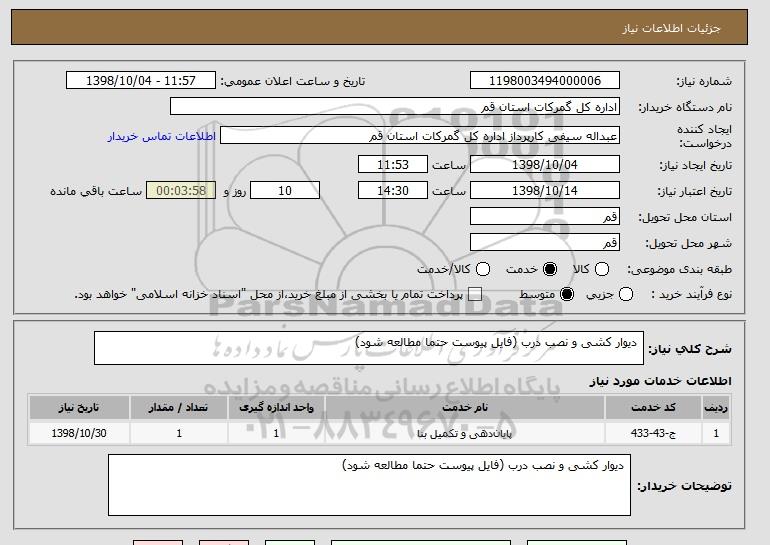Click the واحد اندازه گیری column header

[x=276, y=408]
